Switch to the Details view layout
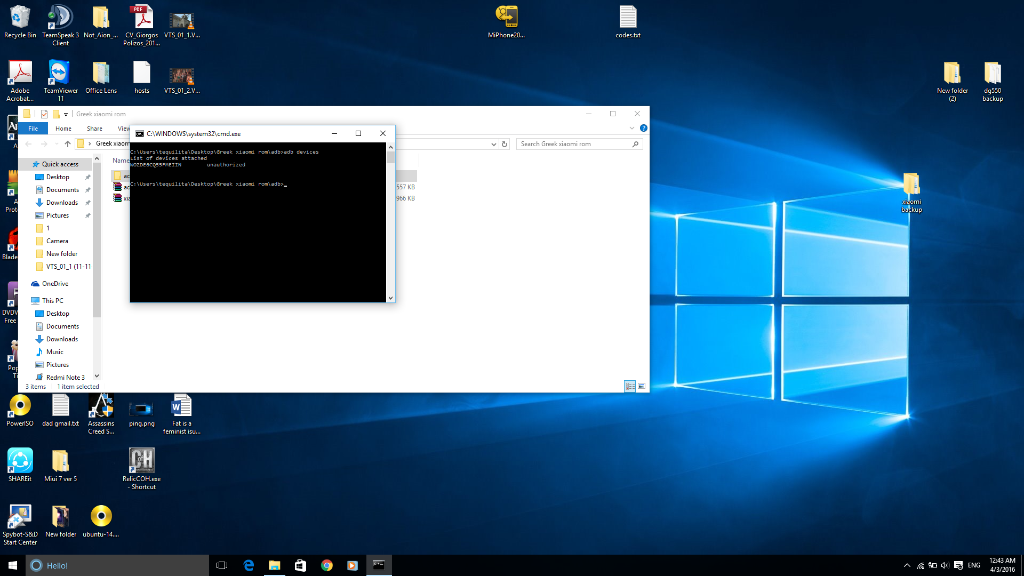Screen dimensions: 1024x576 click(x=629, y=386)
